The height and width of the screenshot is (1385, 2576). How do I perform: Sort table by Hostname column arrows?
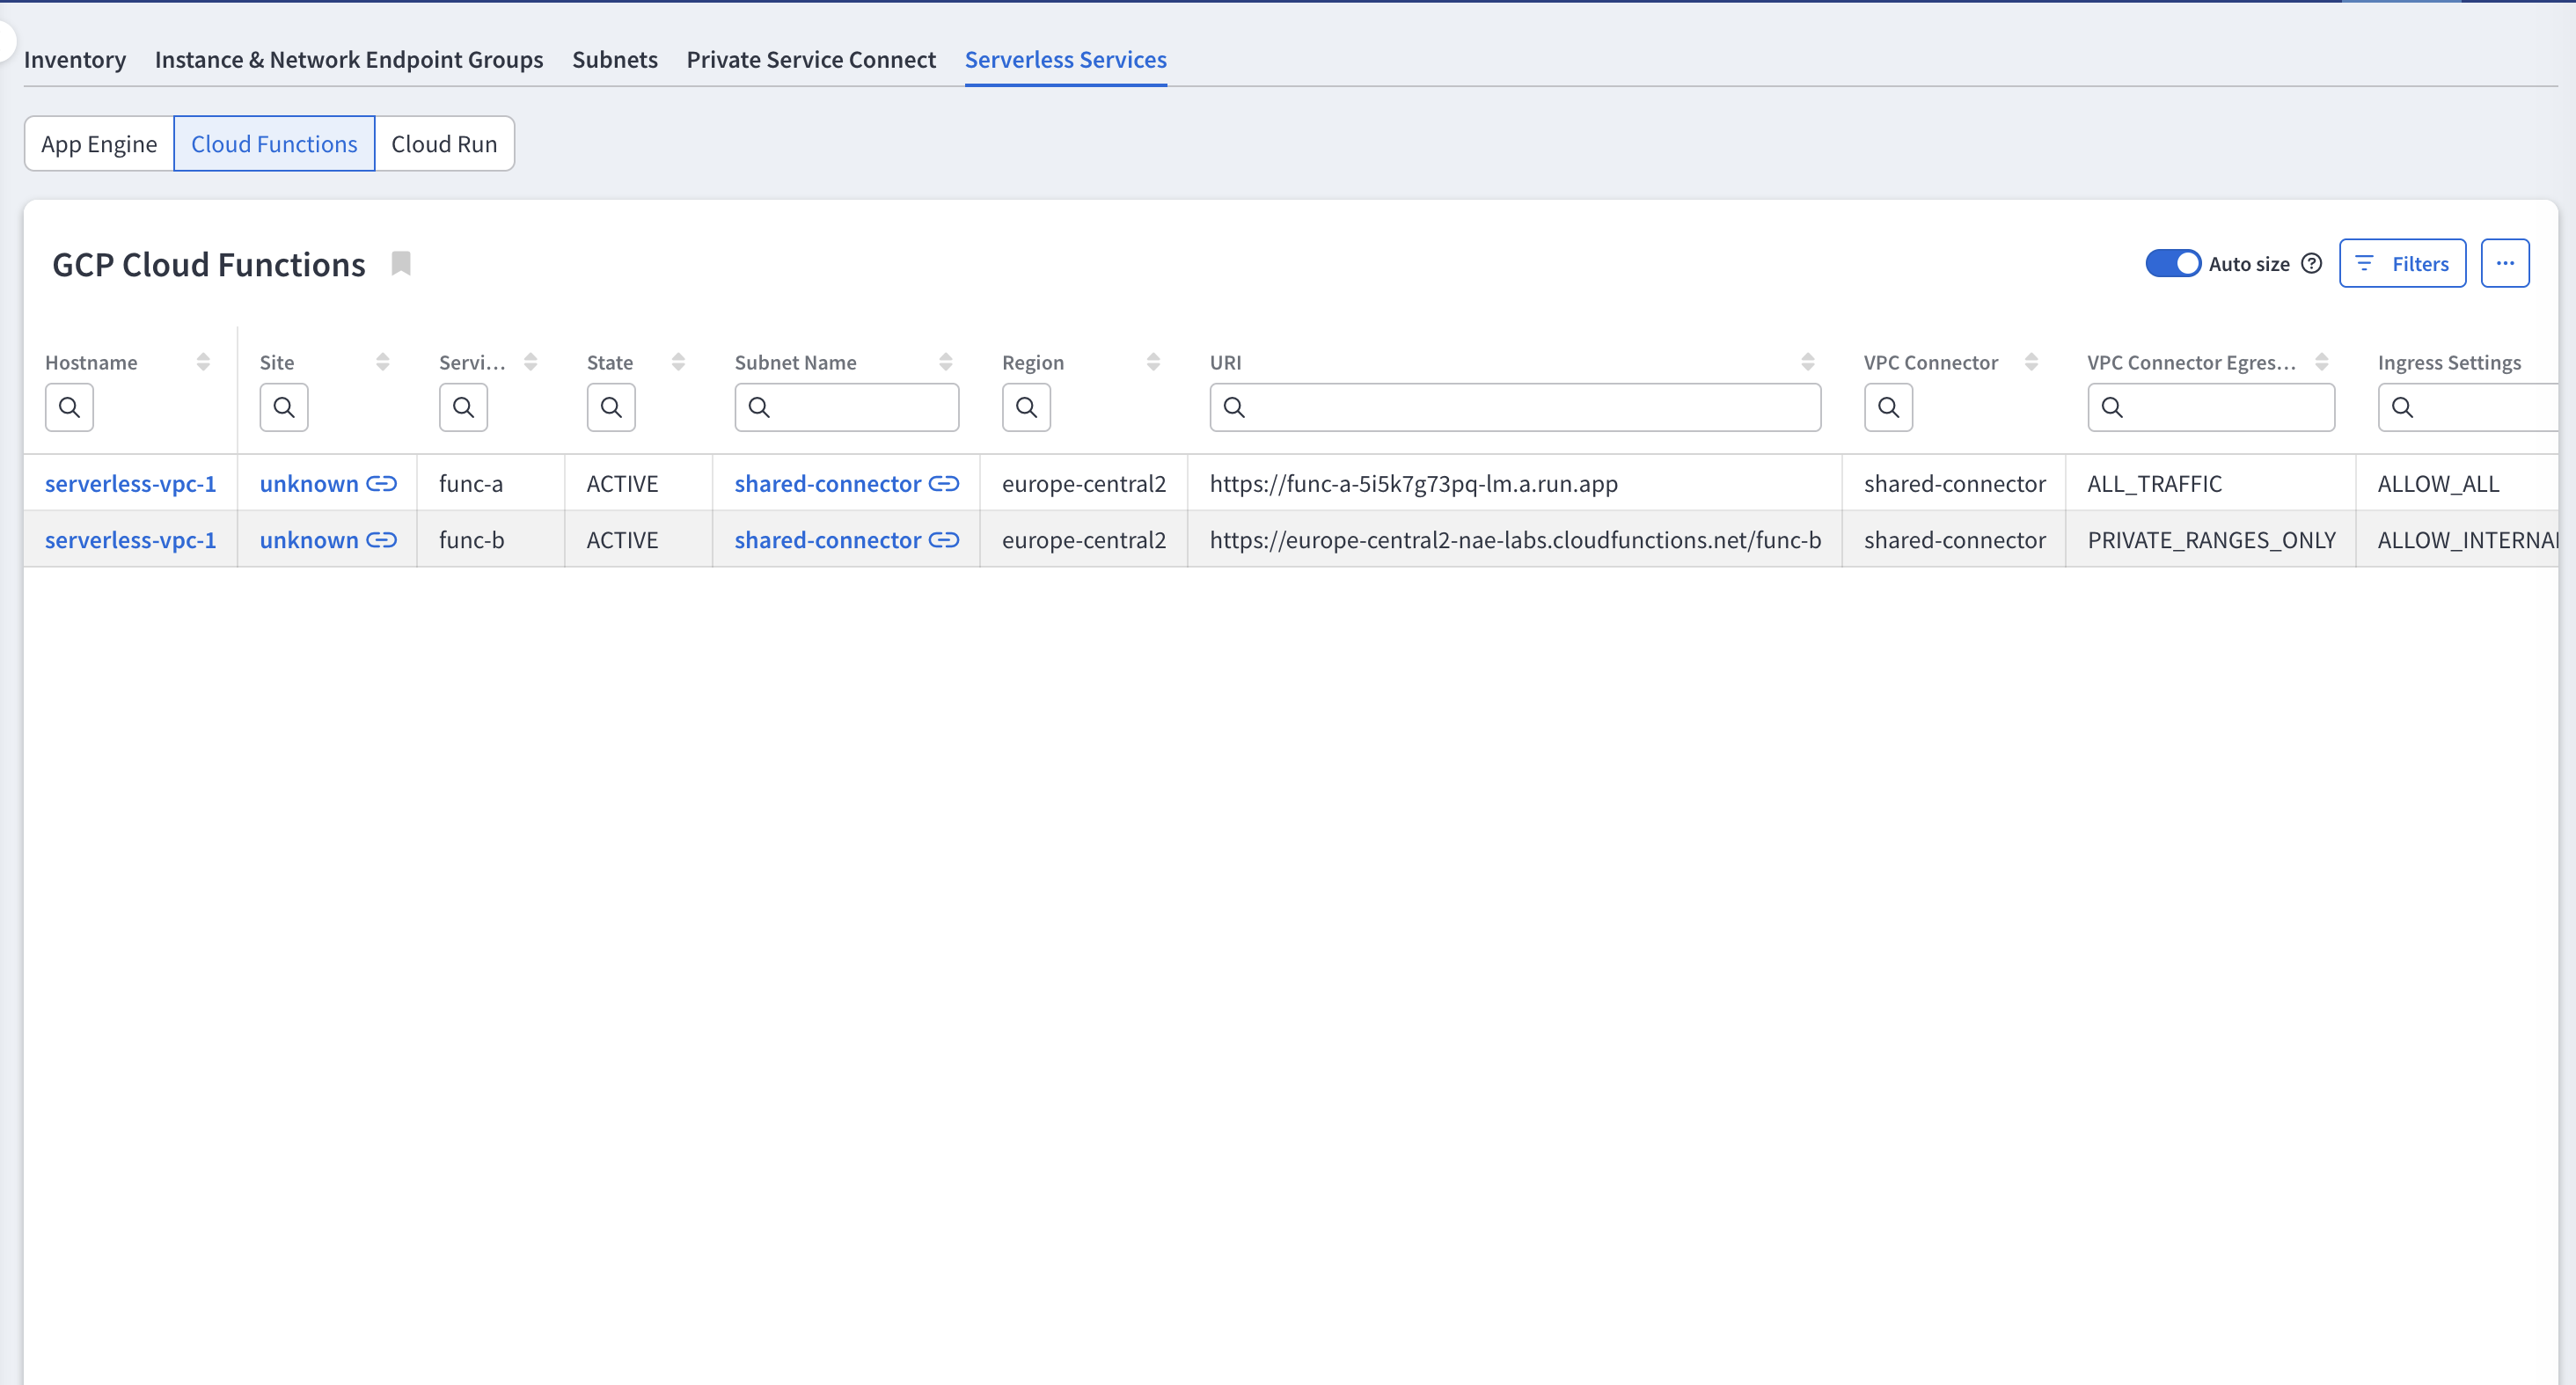click(x=203, y=362)
